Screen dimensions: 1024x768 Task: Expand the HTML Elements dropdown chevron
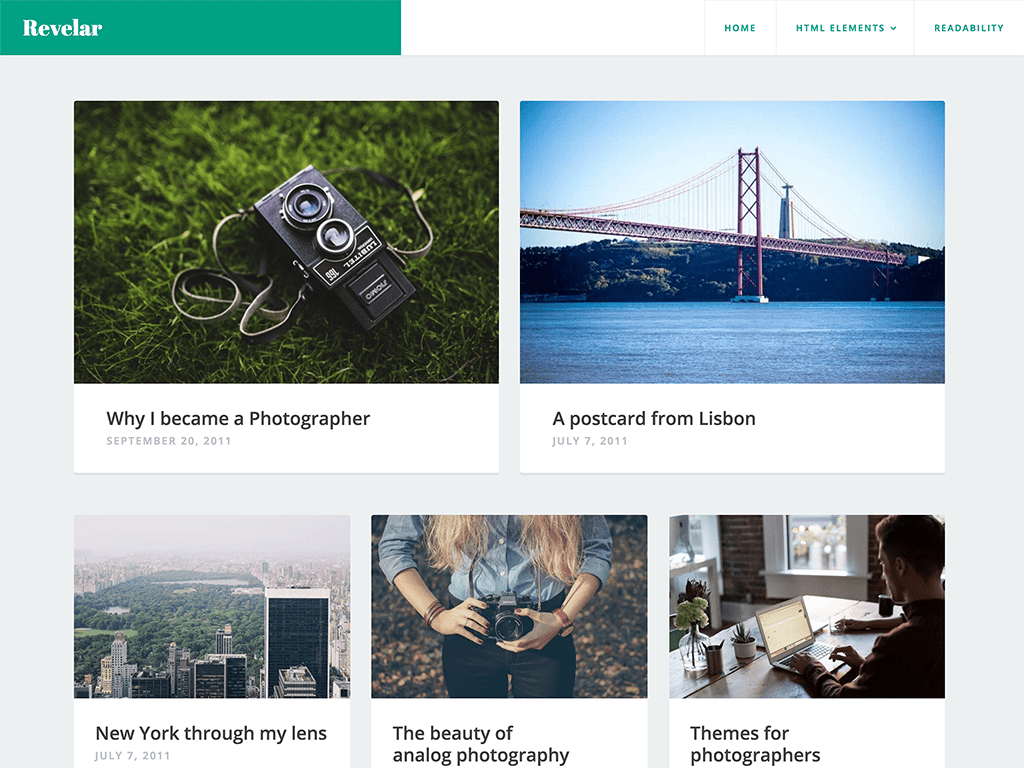pyautogui.click(x=893, y=28)
